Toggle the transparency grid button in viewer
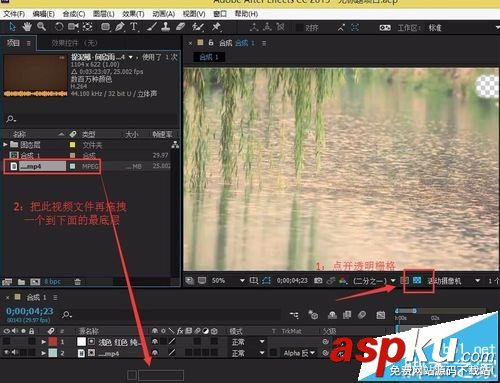The width and height of the screenshot is (500, 383). (417, 280)
